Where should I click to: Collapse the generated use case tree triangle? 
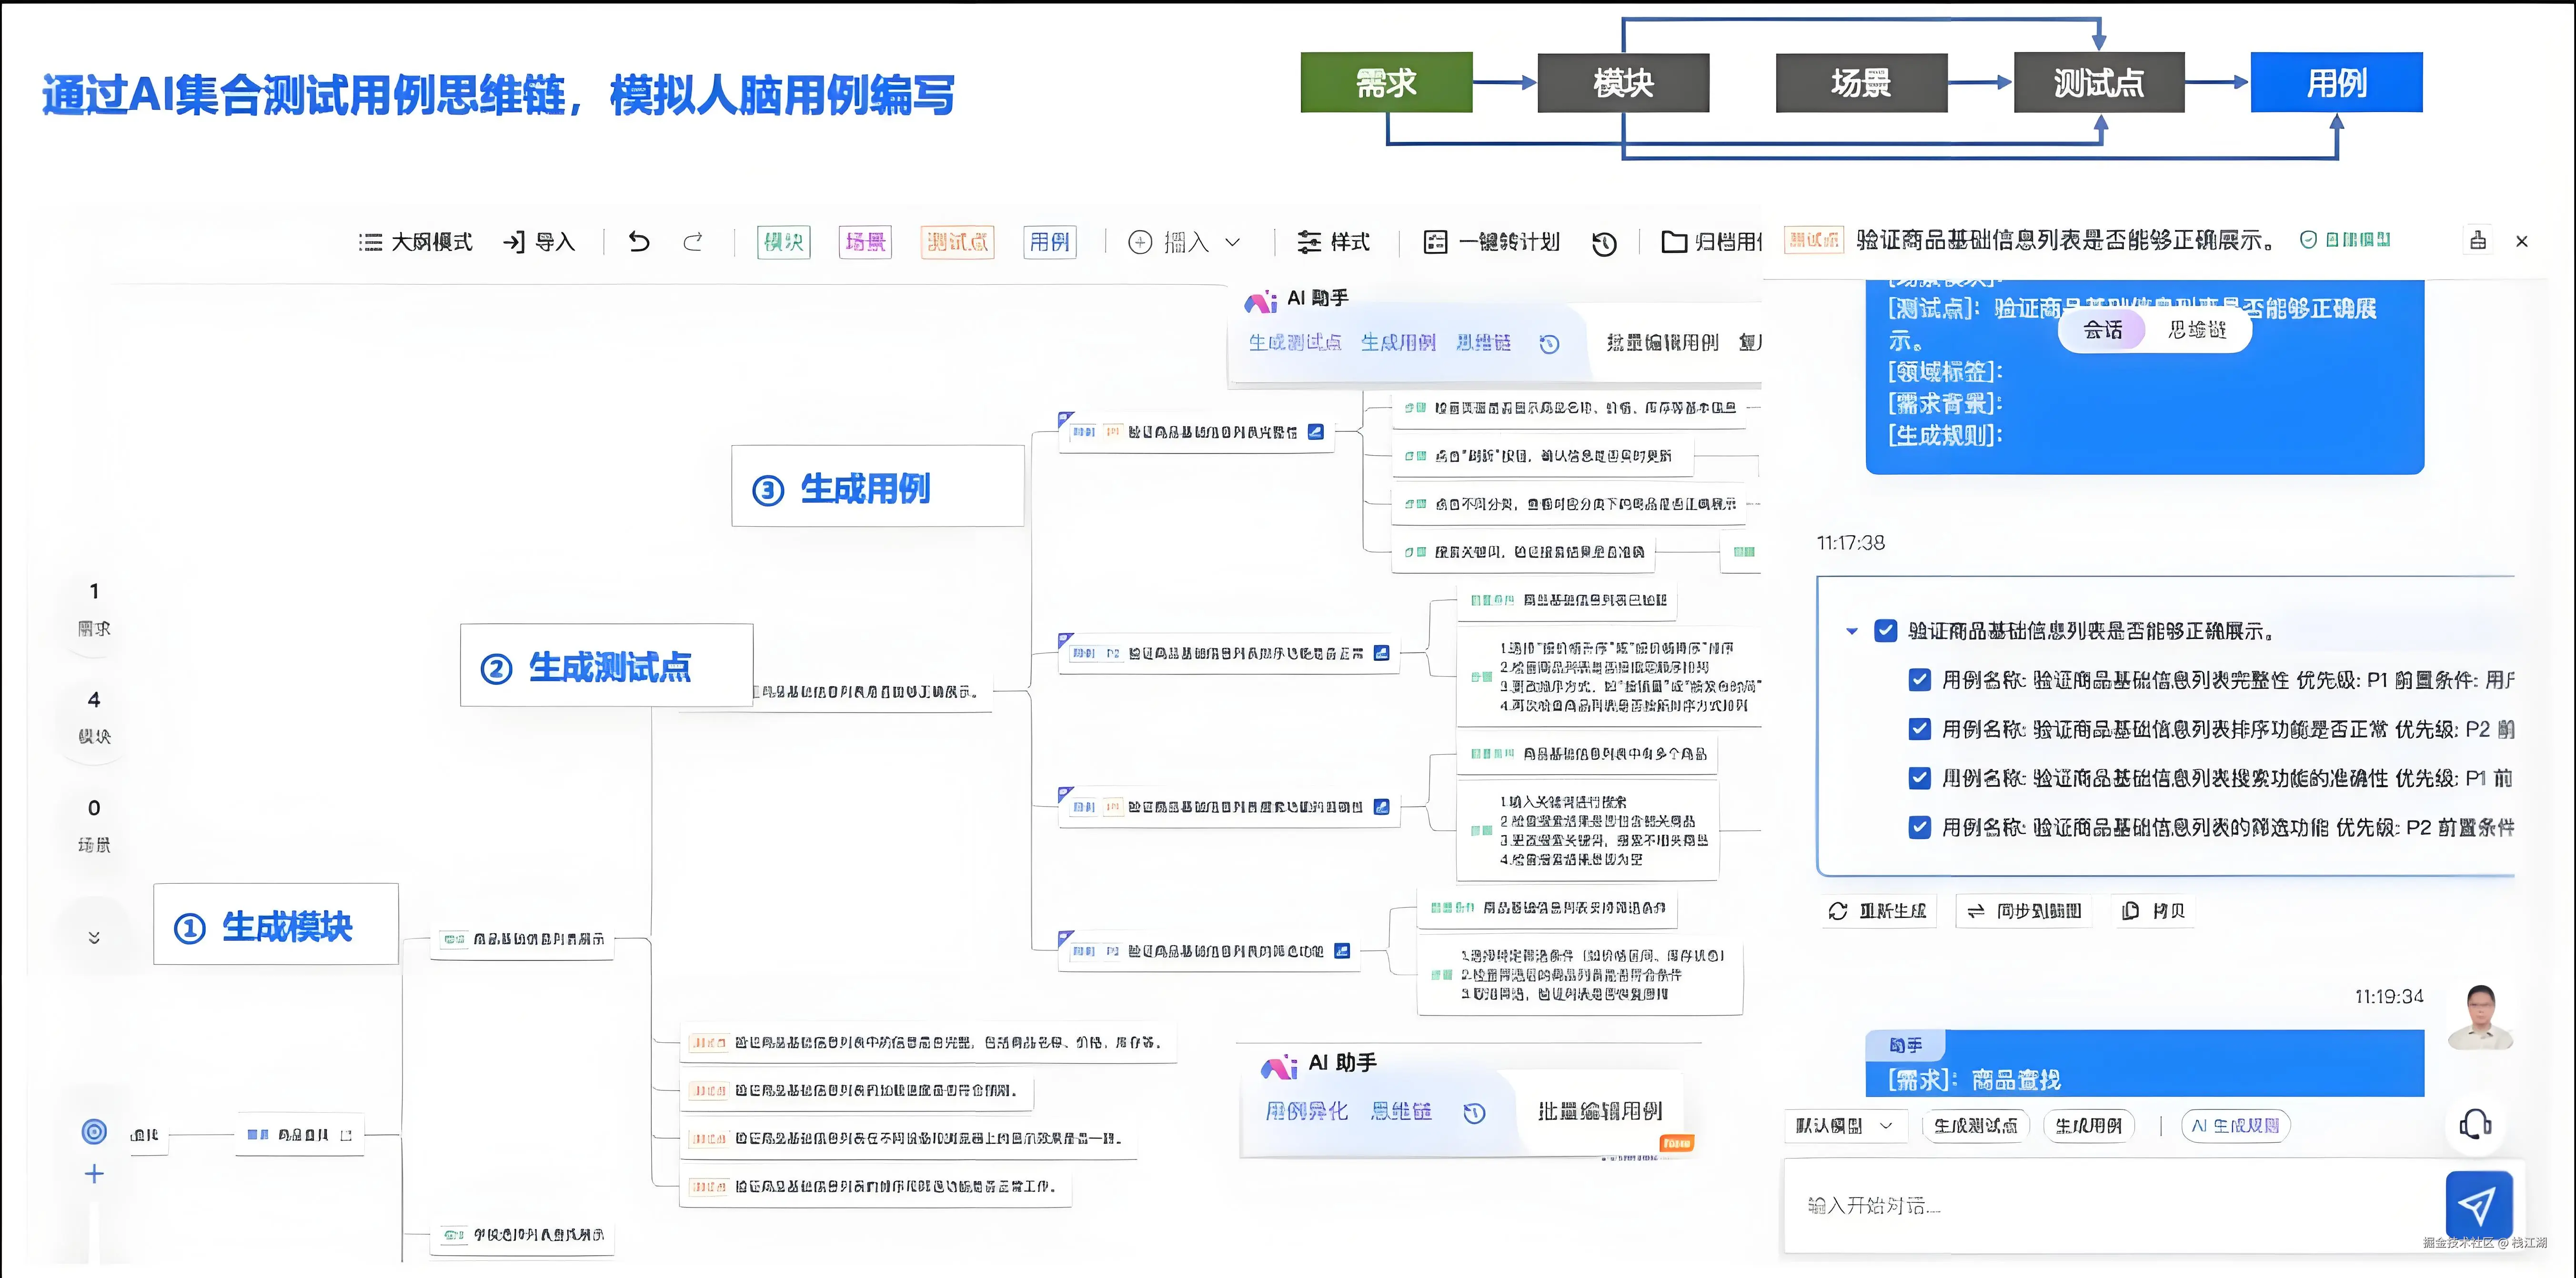[1852, 631]
